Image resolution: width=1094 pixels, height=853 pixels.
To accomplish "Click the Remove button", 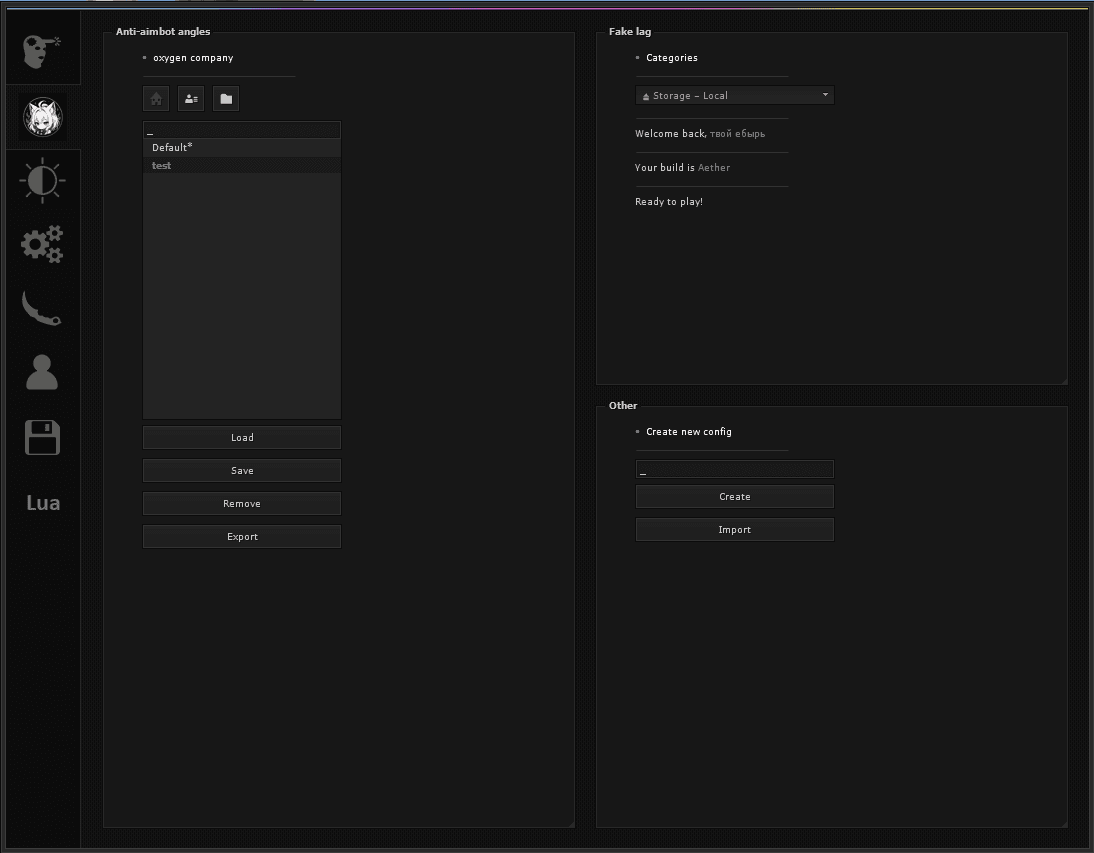I will 242,504.
